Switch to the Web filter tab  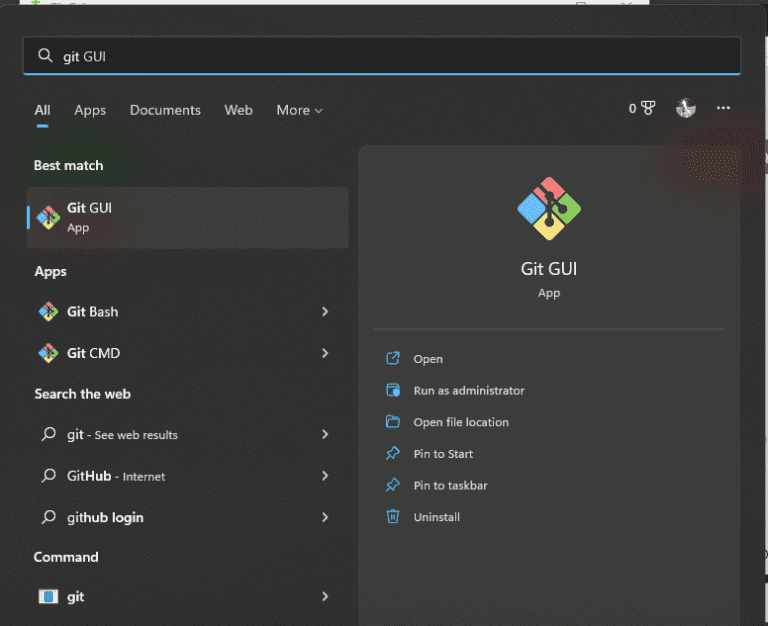tap(239, 110)
